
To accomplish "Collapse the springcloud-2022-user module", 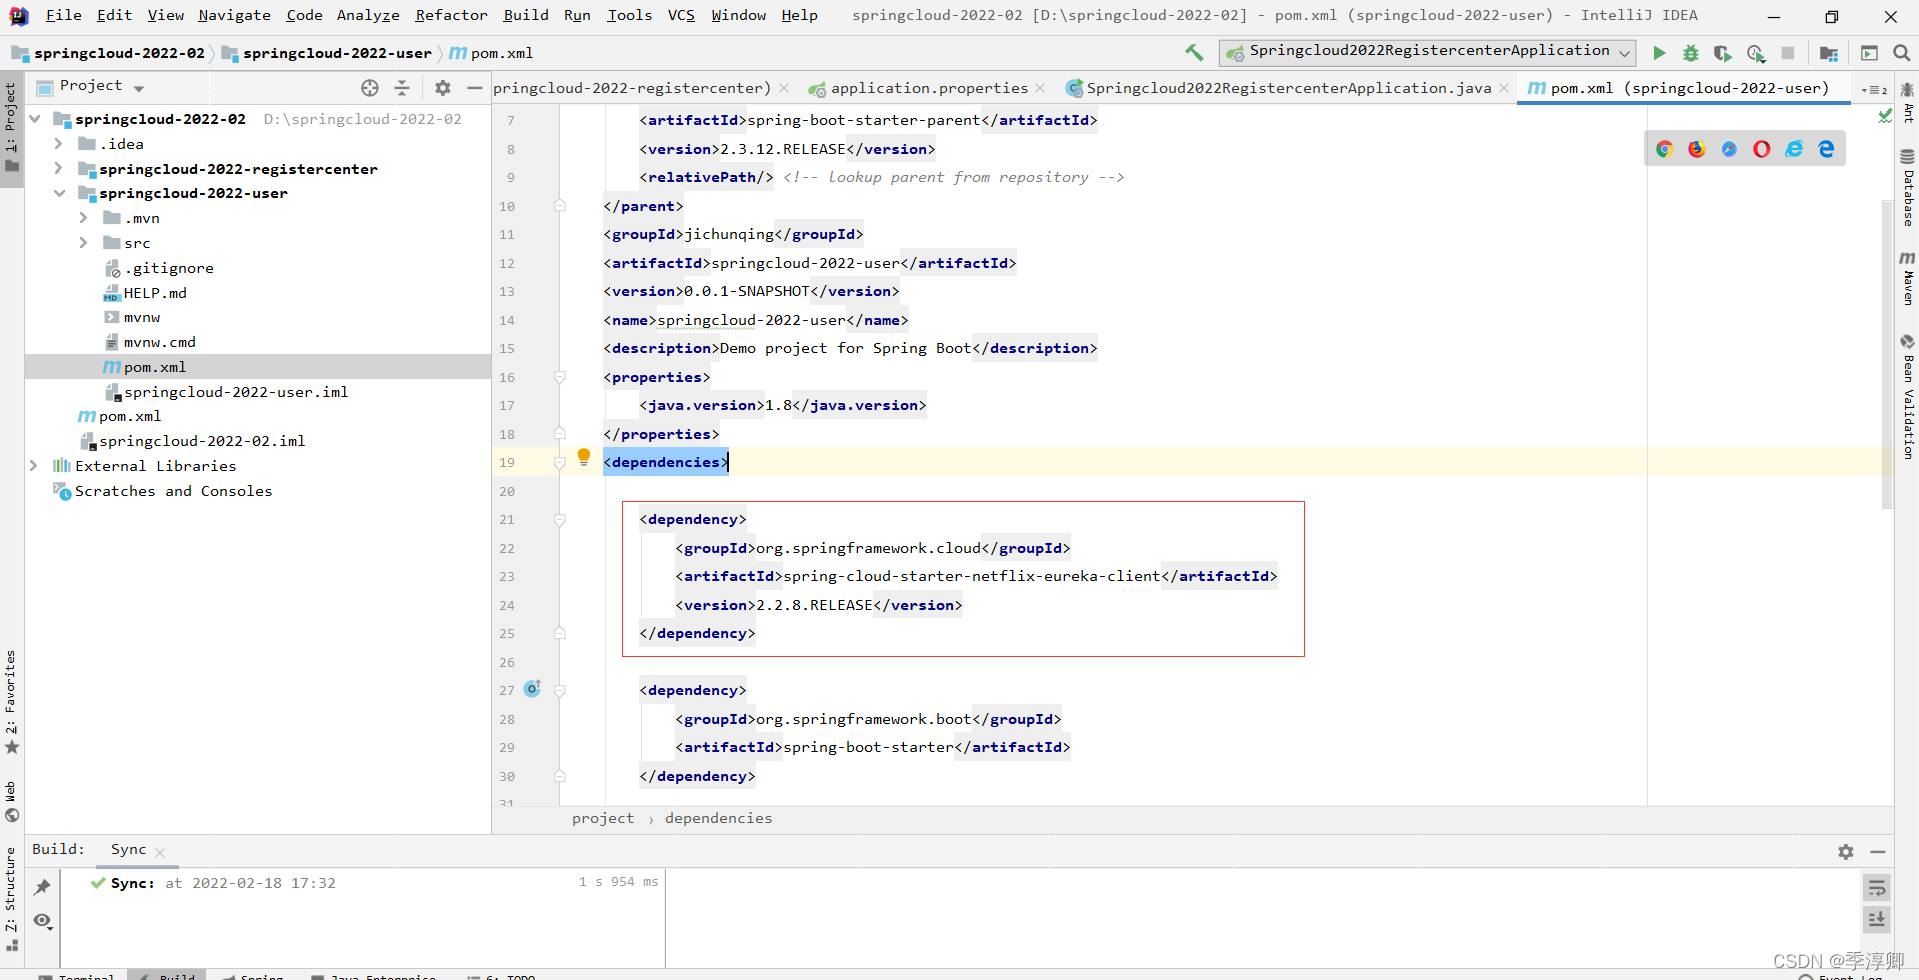I will click(59, 193).
